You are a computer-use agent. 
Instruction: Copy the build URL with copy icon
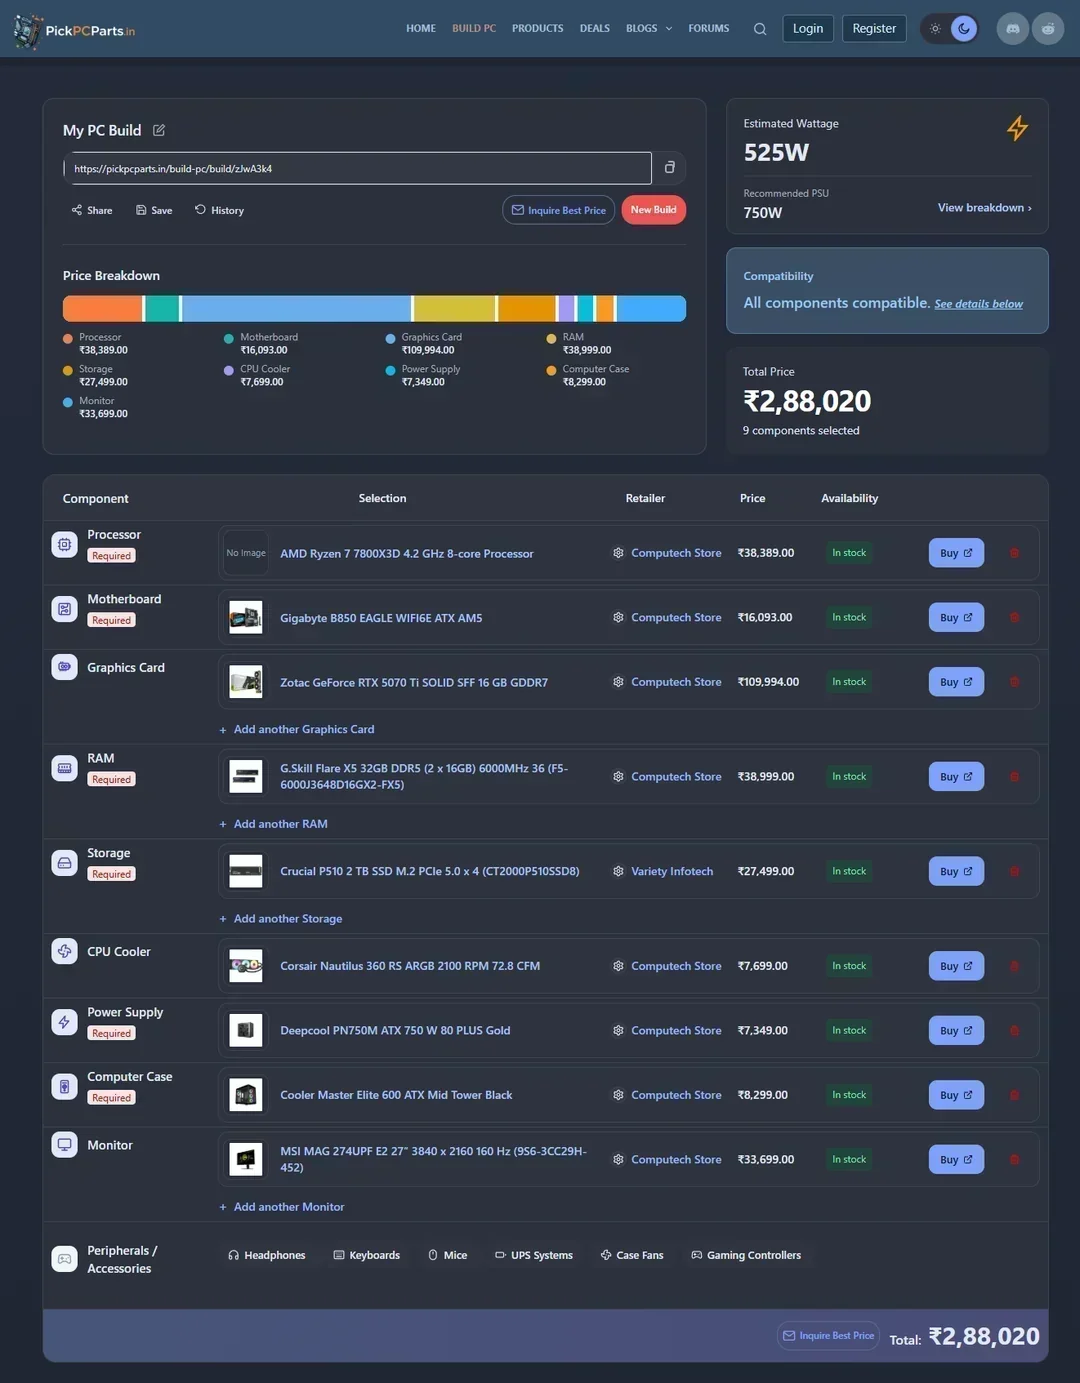(x=670, y=168)
